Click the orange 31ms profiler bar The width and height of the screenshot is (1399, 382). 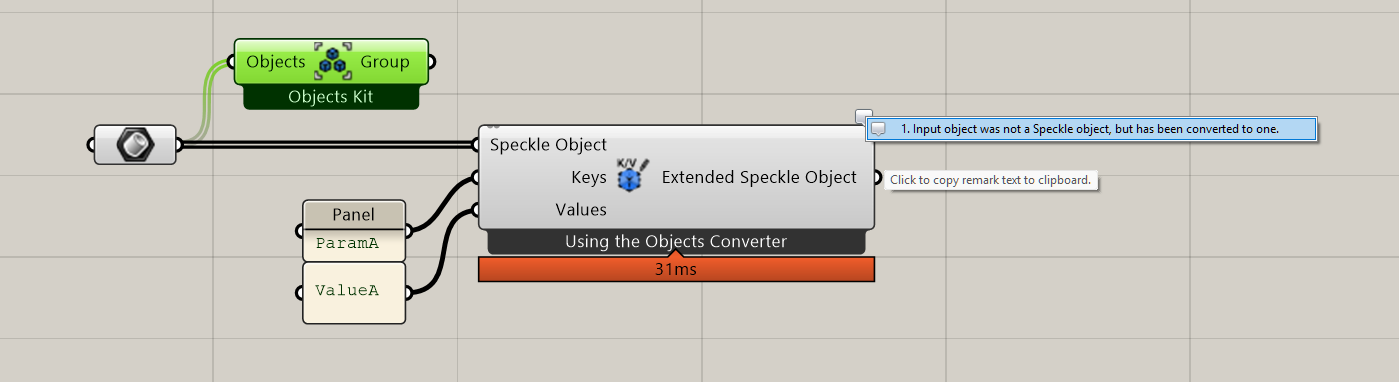click(x=676, y=269)
